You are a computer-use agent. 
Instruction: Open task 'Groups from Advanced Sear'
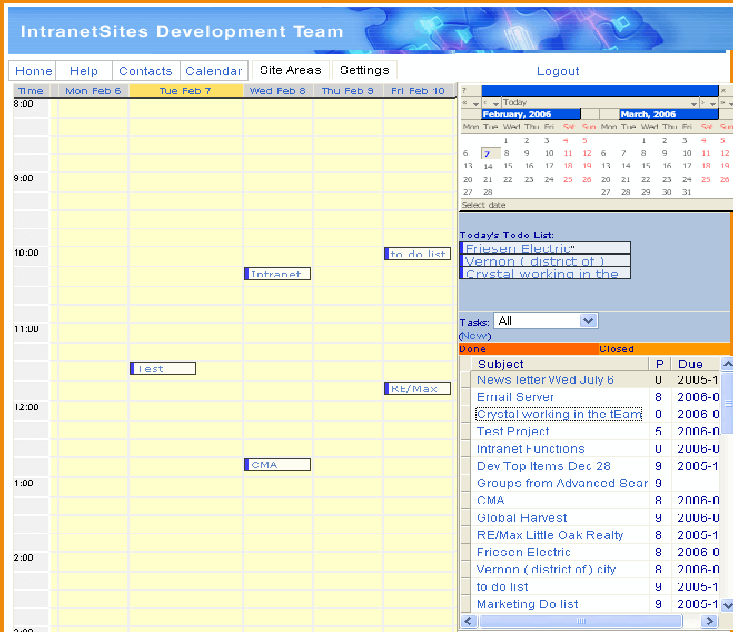pyautogui.click(x=562, y=483)
